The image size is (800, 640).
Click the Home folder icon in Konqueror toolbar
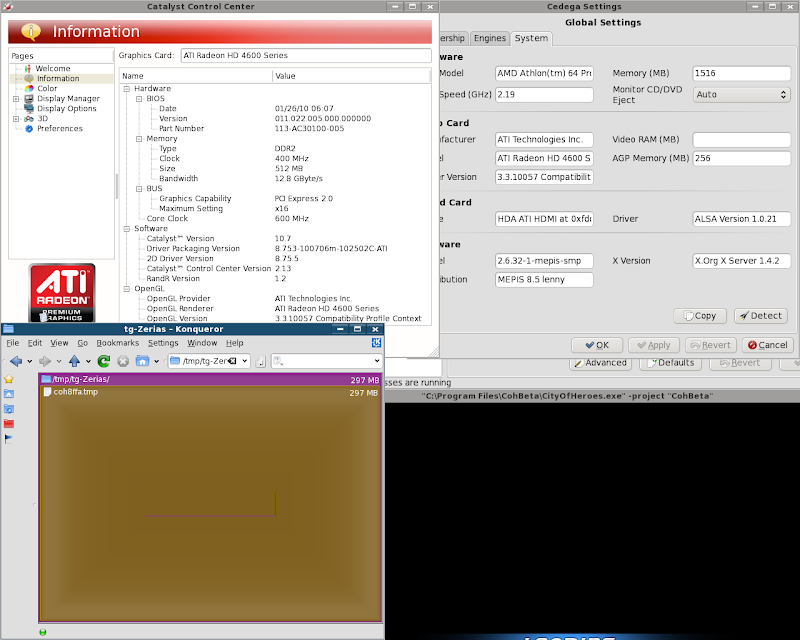tap(142, 361)
